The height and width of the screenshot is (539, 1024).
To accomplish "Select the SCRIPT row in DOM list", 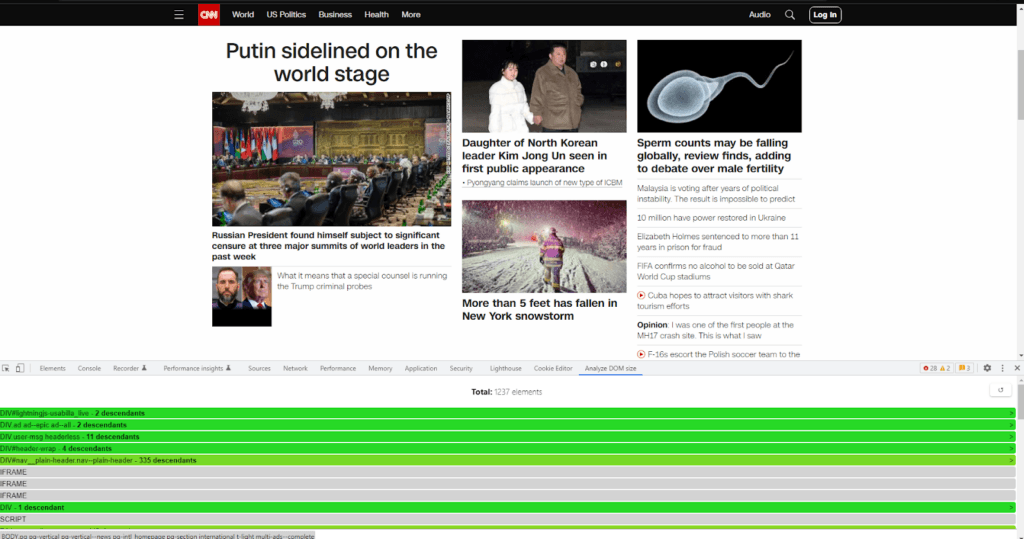I will pyautogui.click(x=507, y=519).
